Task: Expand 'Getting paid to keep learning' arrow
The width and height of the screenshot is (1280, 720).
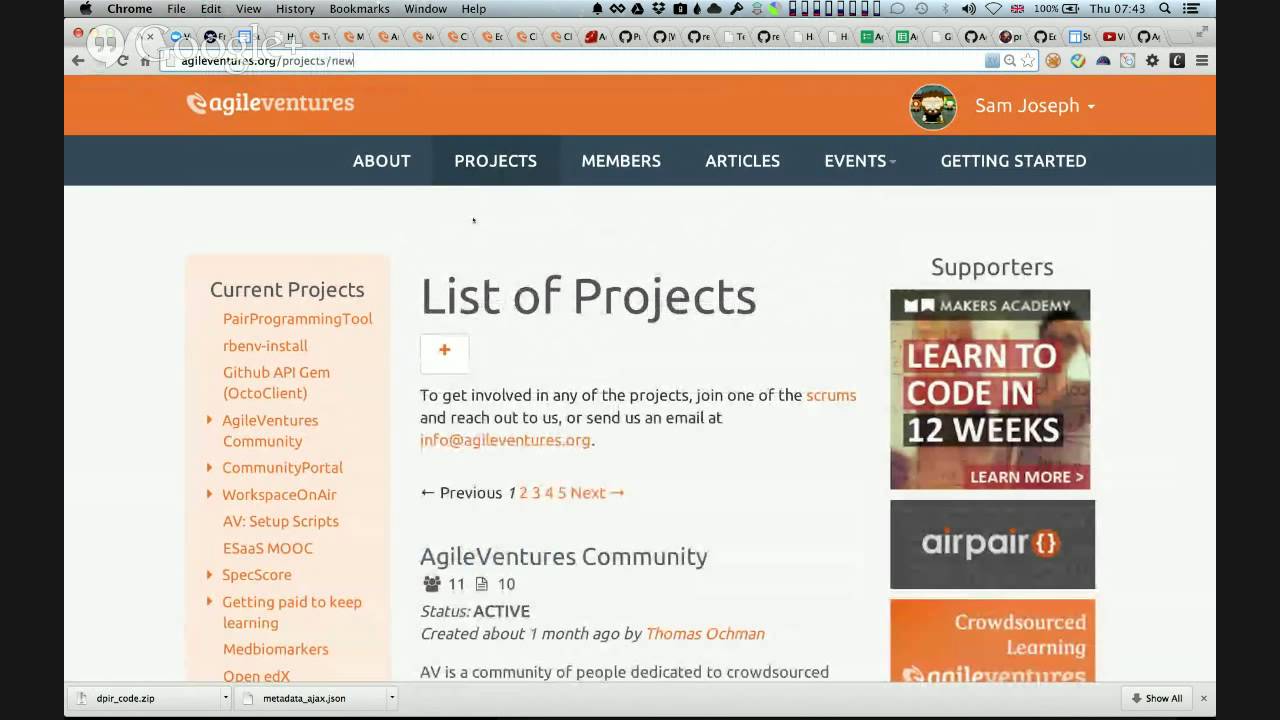Action: [x=209, y=602]
